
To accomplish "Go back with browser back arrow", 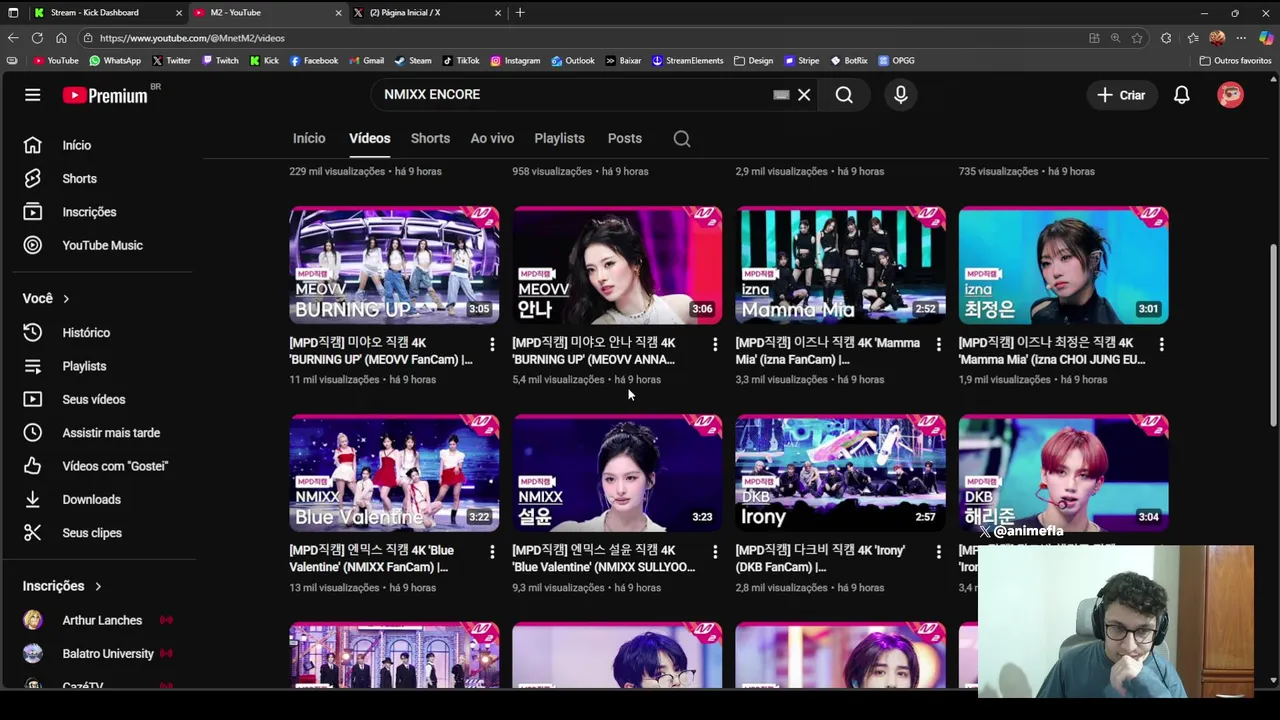I will (13, 38).
